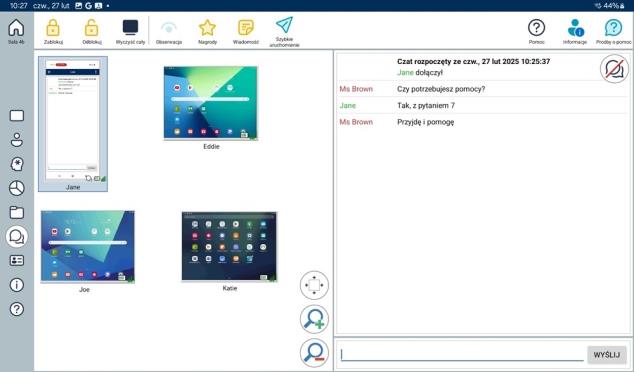Click the auto-fit thumbnails arrows button

pyautogui.click(x=314, y=285)
